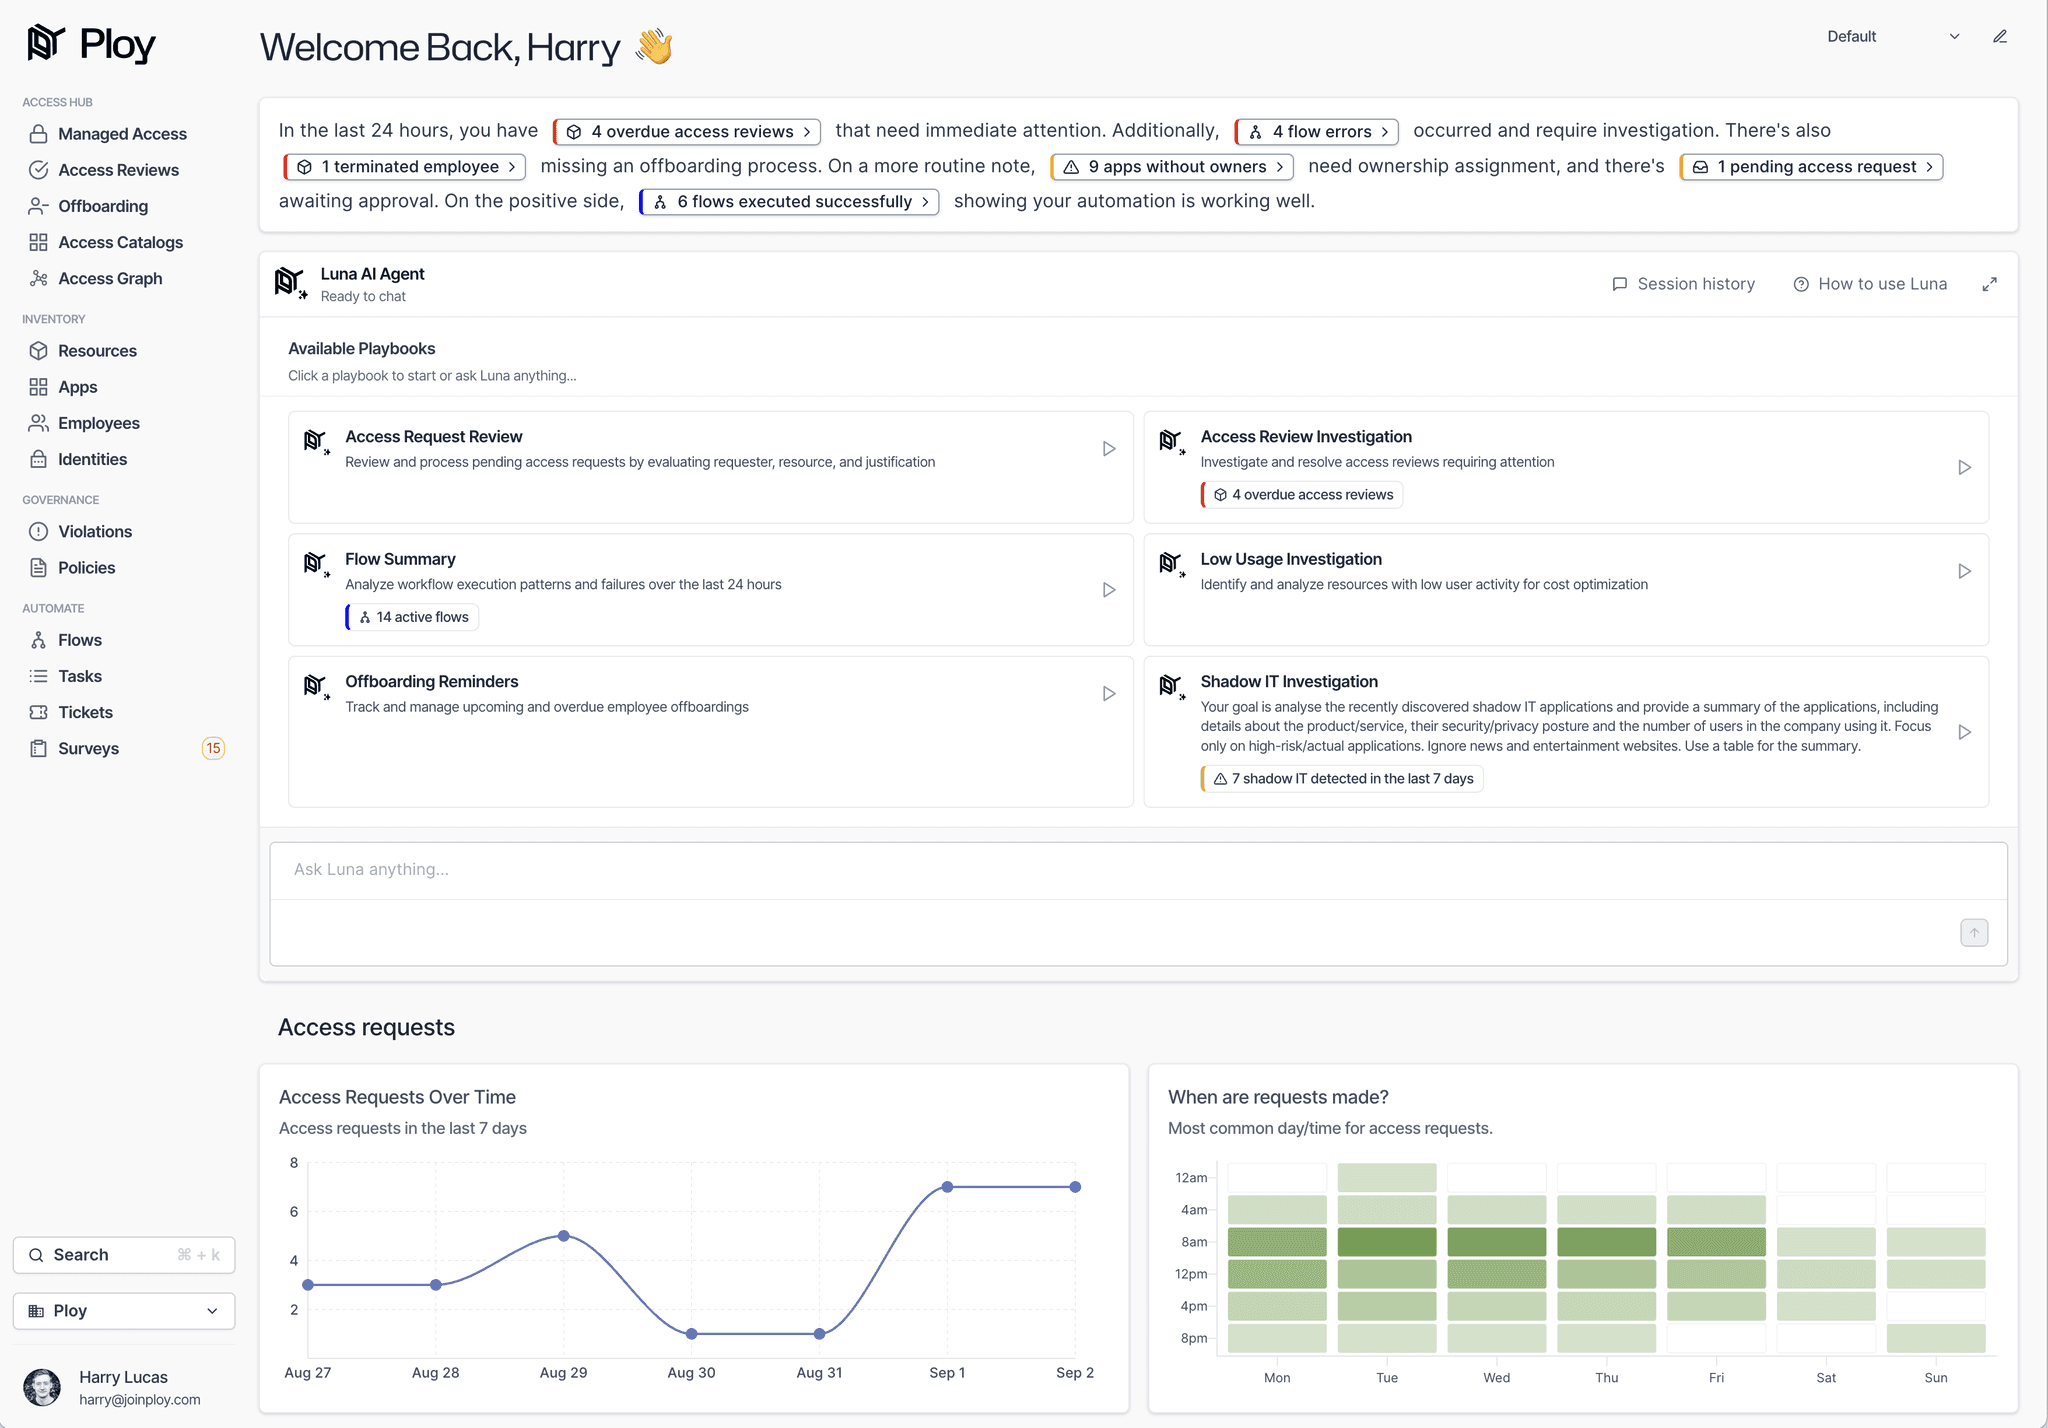
Task: Start the Shadow IT Investigation play icon
Action: 1964,732
